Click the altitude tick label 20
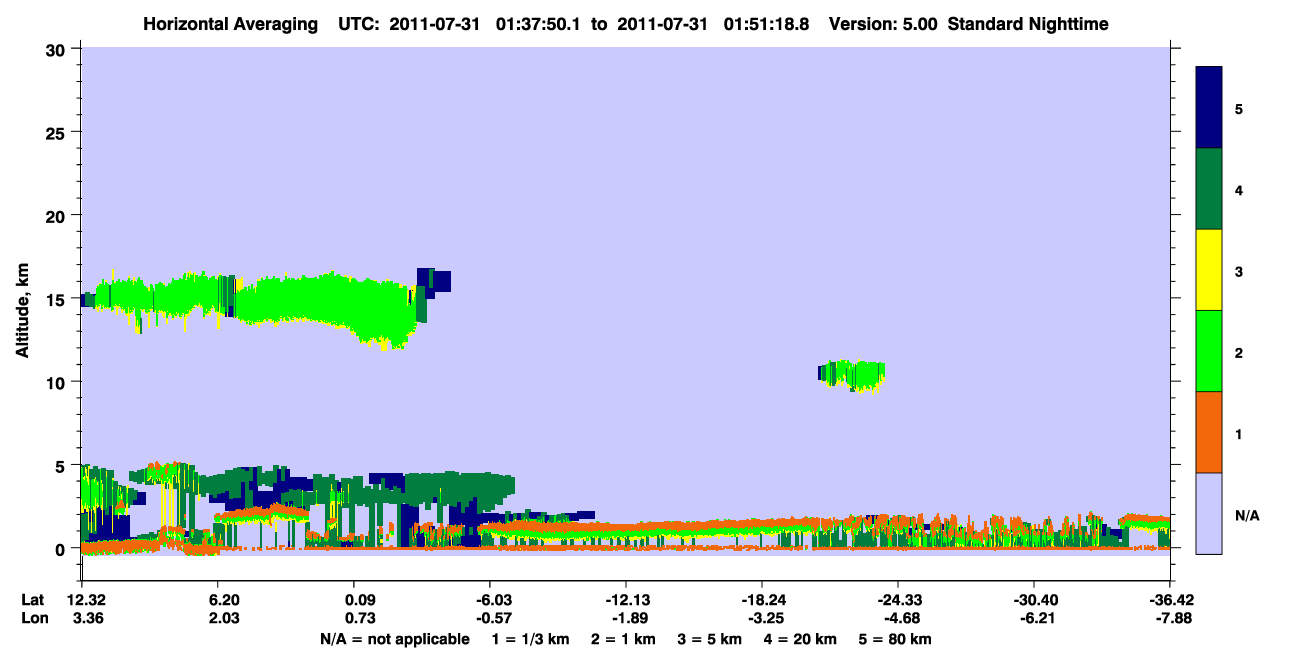This screenshot has height=667, width=1300. click(57, 215)
